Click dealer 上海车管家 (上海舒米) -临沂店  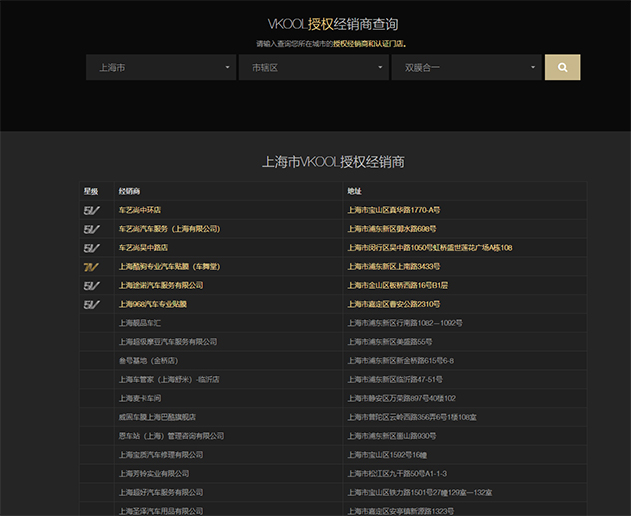[x=168, y=379]
